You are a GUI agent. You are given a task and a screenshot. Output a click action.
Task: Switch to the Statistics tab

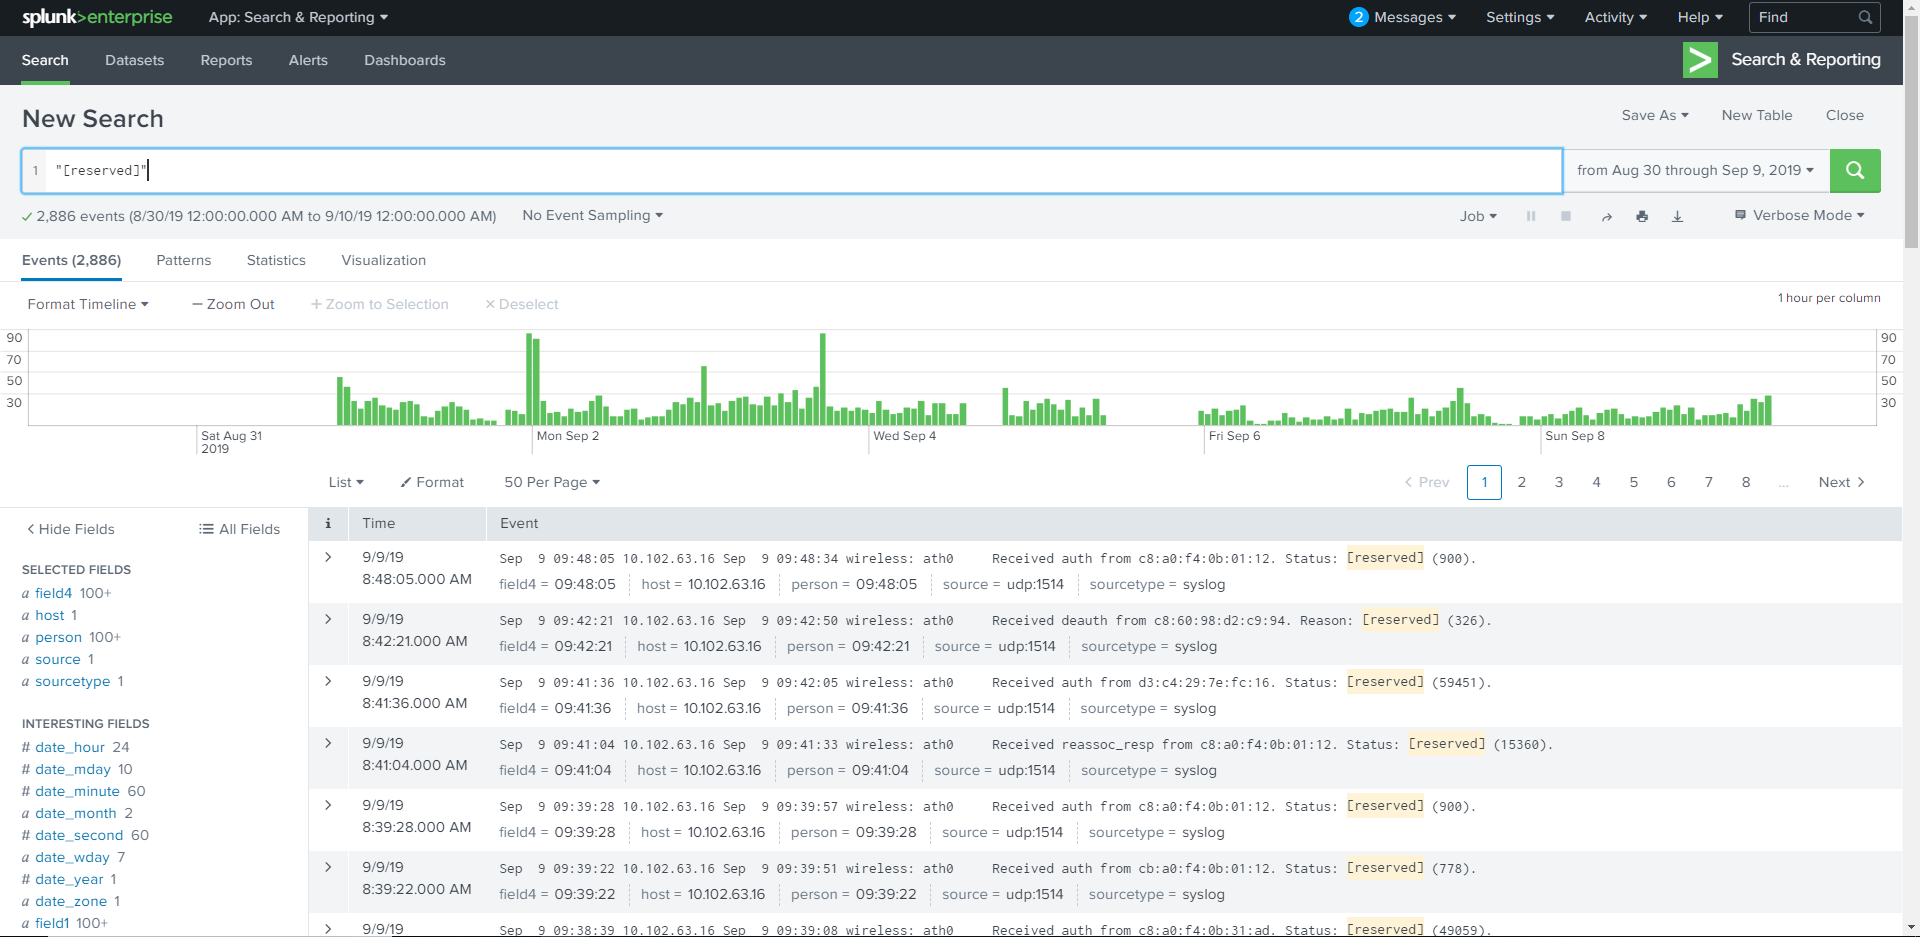point(276,260)
